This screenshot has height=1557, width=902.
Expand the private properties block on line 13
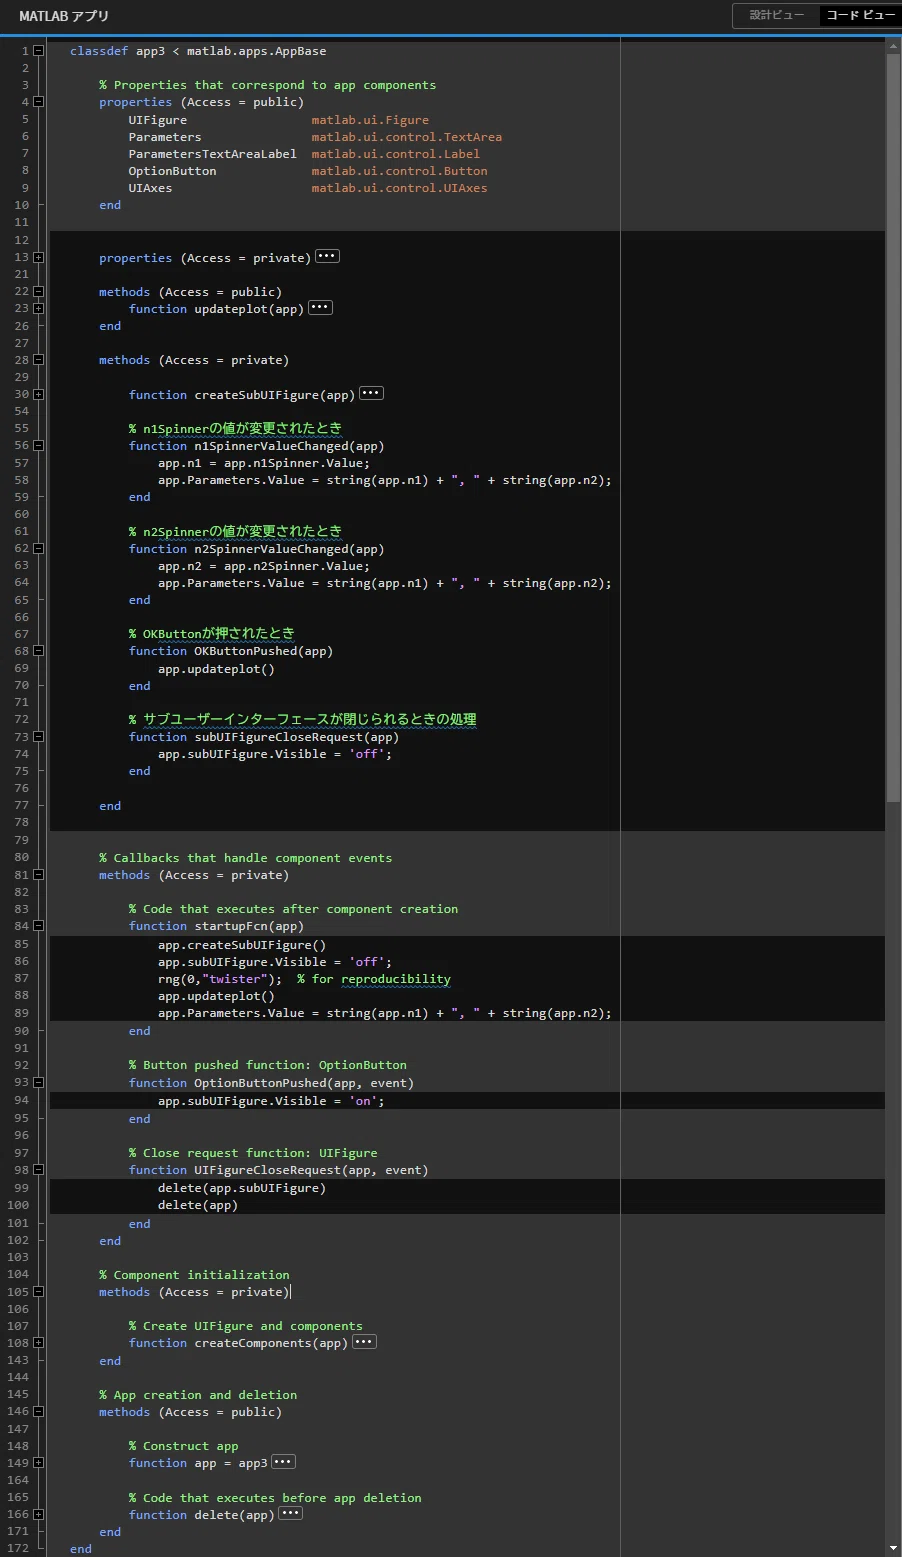pos(39,257)
